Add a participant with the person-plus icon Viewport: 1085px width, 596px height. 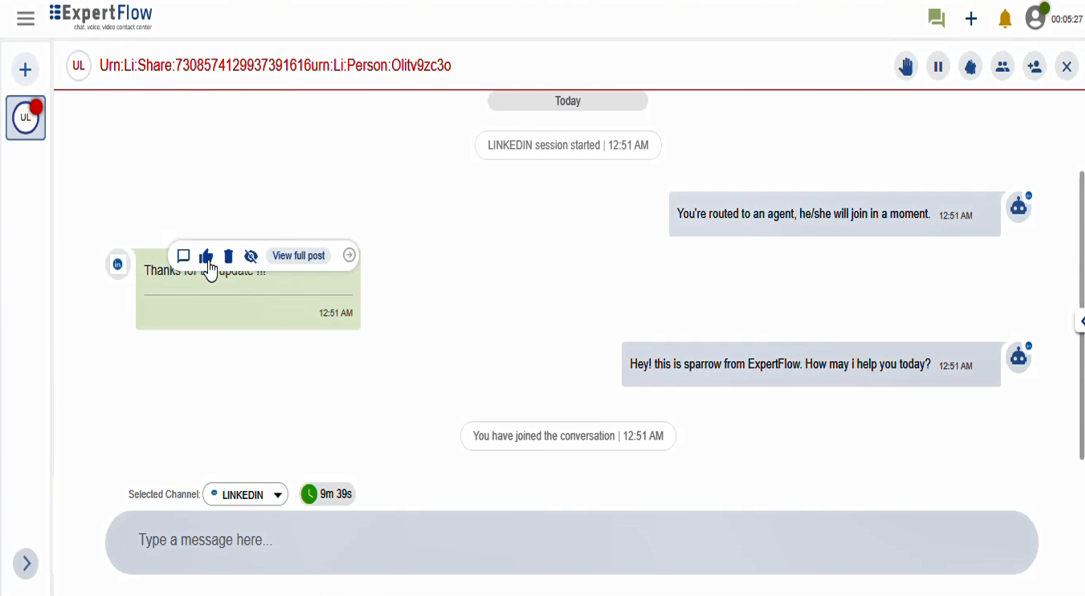[1034, 66]
